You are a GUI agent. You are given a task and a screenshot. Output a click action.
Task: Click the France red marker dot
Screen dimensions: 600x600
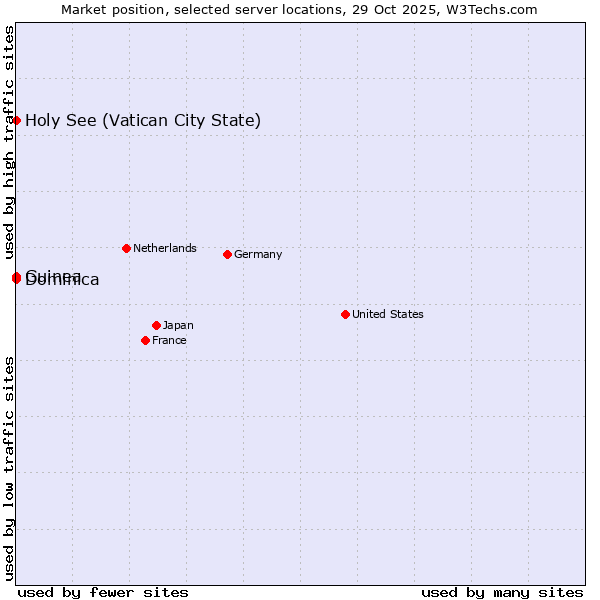pyautogui.click(x=145, y=340)
